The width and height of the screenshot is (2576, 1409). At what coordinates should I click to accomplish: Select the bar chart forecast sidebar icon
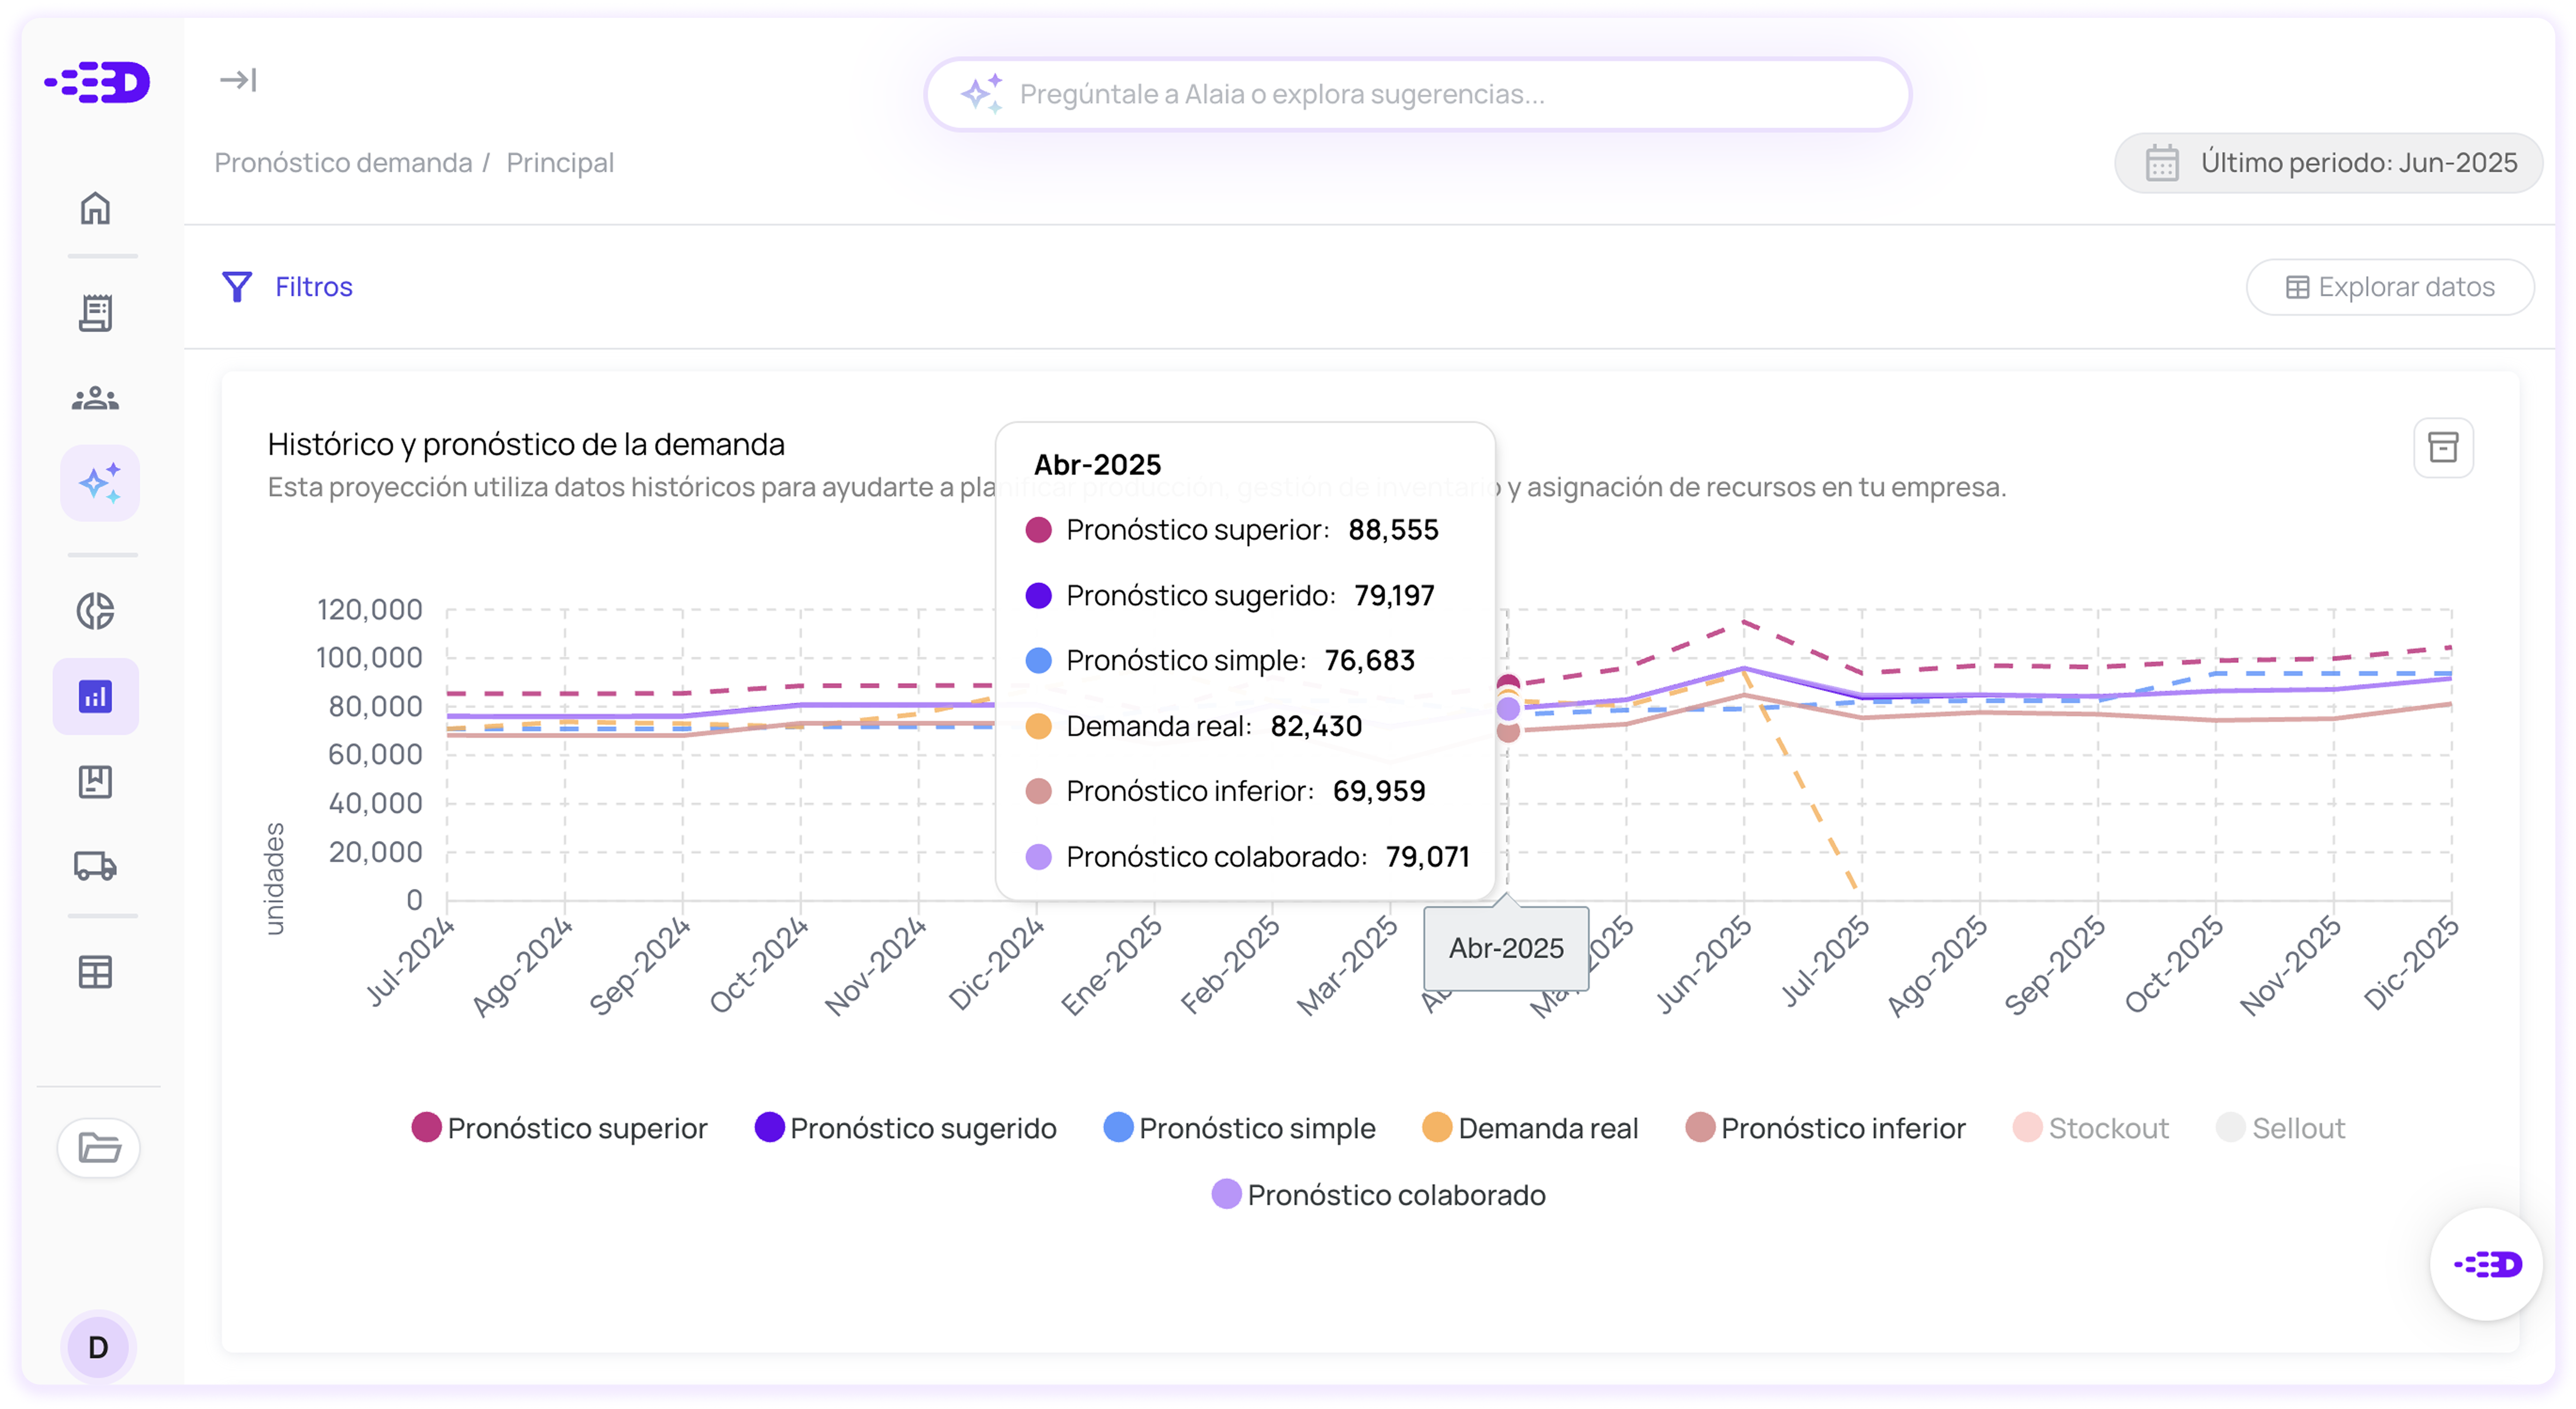(95, 696)
